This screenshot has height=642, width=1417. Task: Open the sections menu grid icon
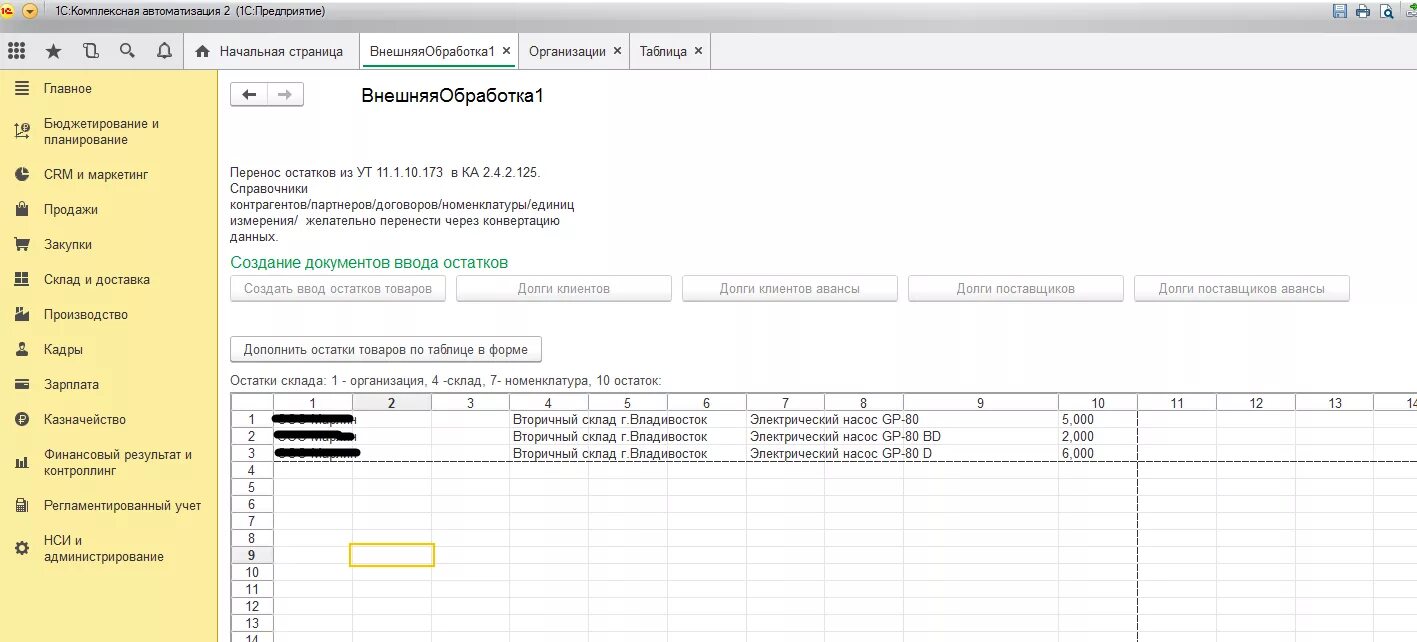pos(17,51)
